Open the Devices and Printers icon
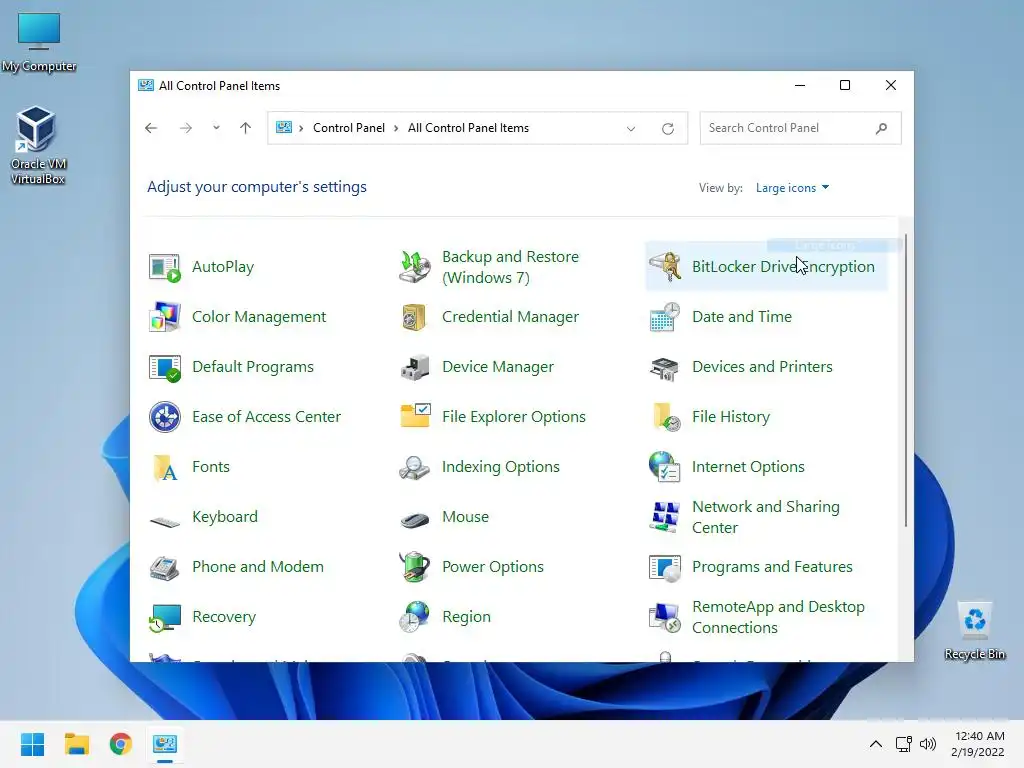The width and height of the screenshot is (1024, 768). (x=665, y=368)
